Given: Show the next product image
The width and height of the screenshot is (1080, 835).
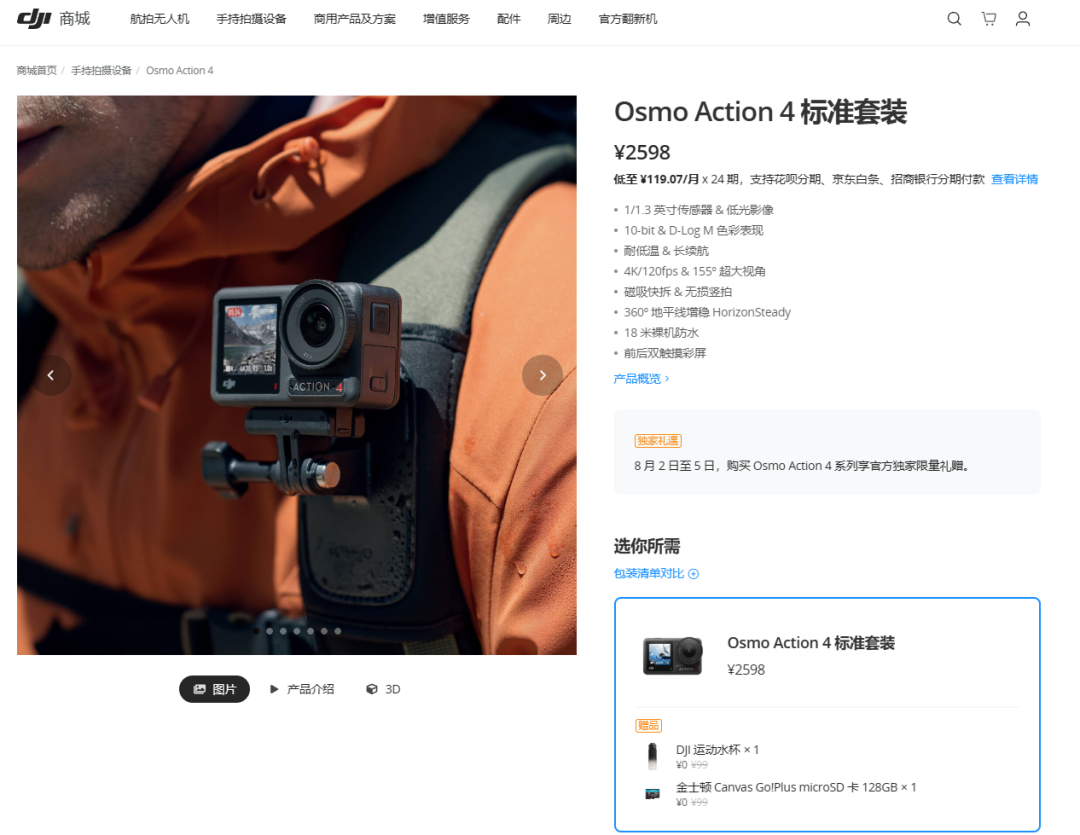Looking at the screenshot, I should coord(542,375).
